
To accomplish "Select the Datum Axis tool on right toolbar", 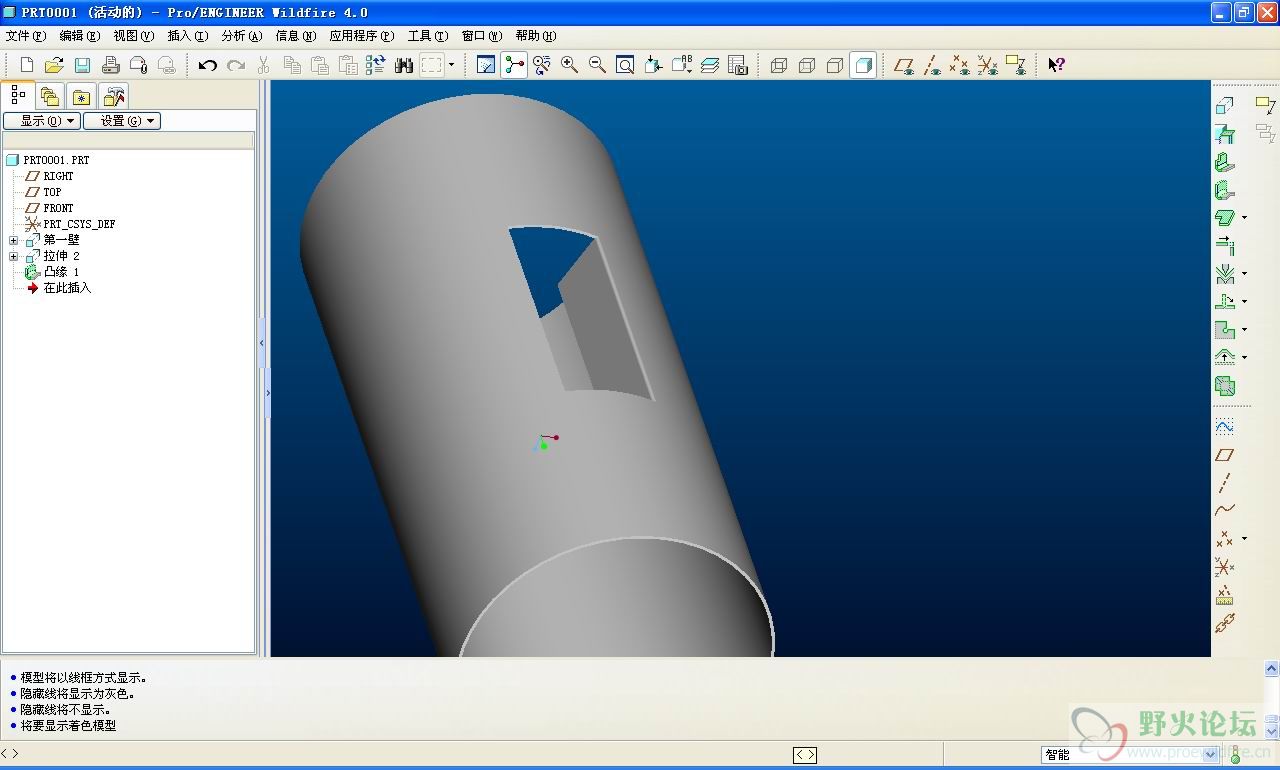I will [1225, 483].
